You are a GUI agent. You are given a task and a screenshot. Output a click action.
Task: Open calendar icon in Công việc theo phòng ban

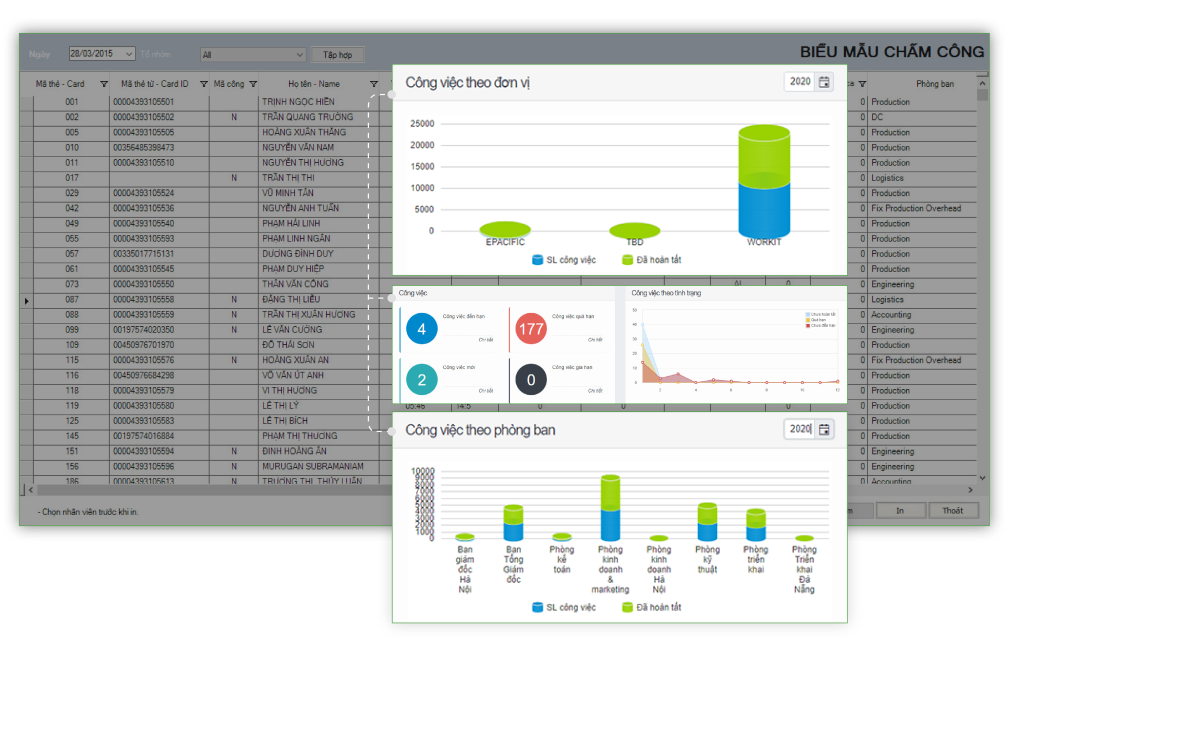[x=824, y=429]
